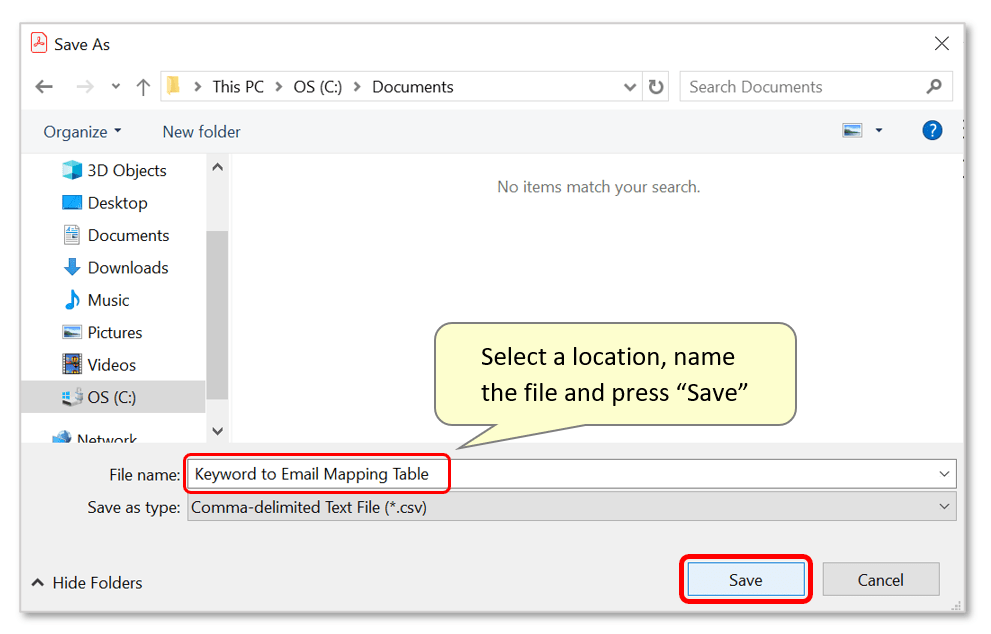Image resolution: width=991 pixels, height=634 pixels.
Task: Click This PC in the address path
Action: (x=238, y=87)
